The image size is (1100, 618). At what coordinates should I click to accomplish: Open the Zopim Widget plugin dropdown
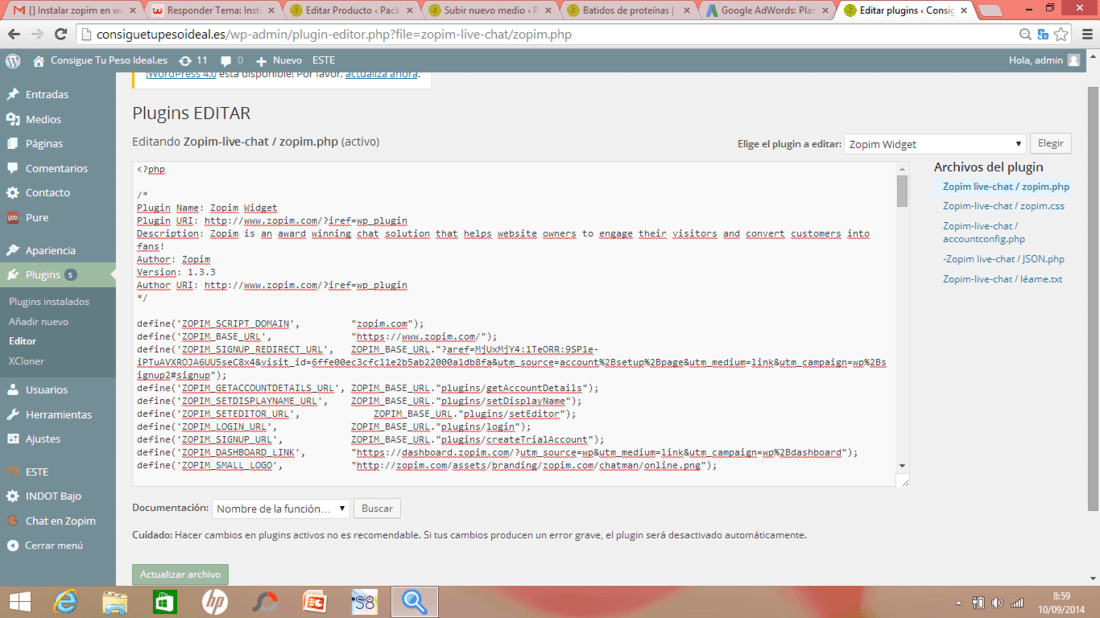click(x=935, y=144)
